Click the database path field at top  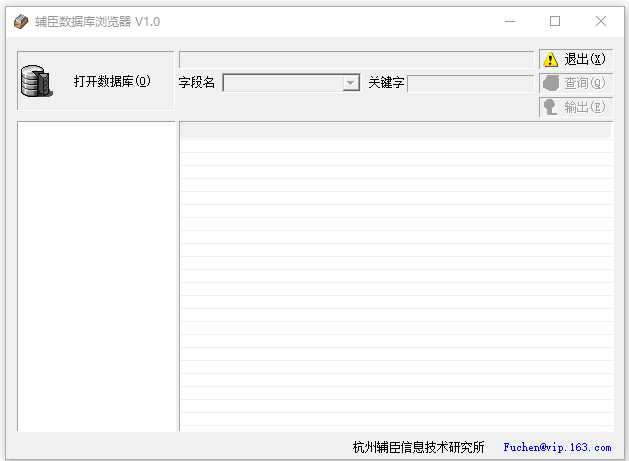point(355,60)
